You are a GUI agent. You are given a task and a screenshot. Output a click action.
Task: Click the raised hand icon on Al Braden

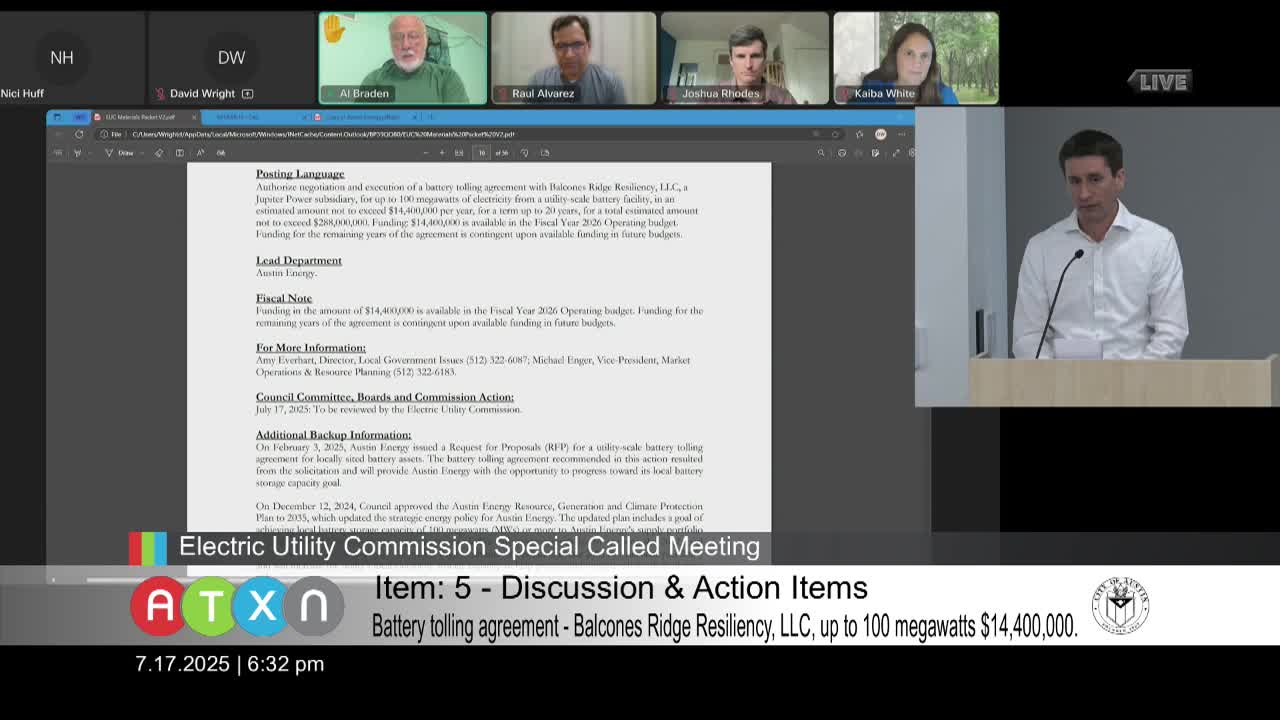333,28
